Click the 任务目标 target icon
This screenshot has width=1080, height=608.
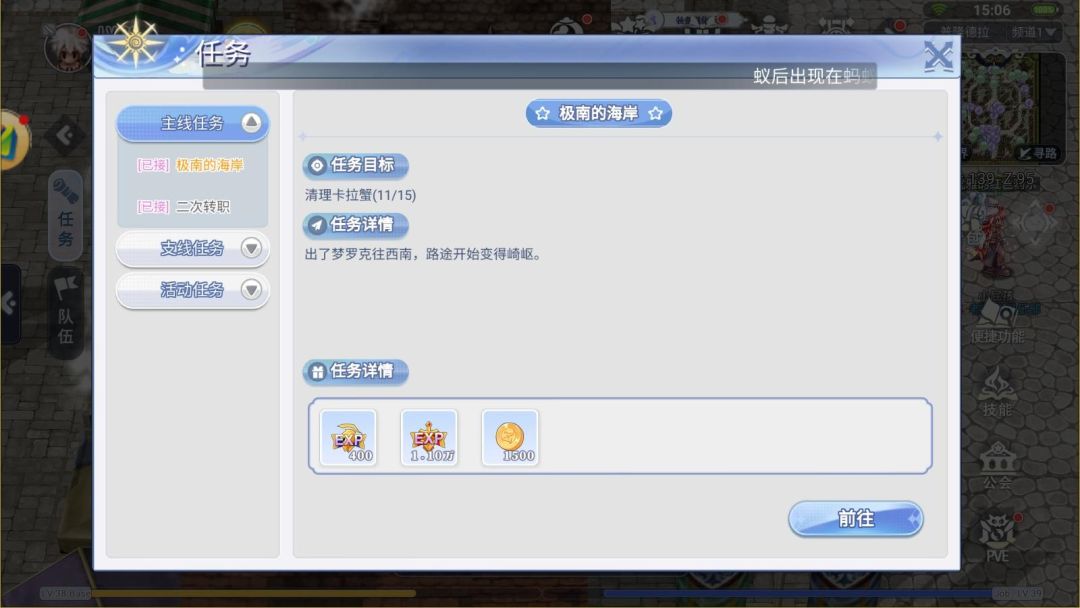point(317,165)
